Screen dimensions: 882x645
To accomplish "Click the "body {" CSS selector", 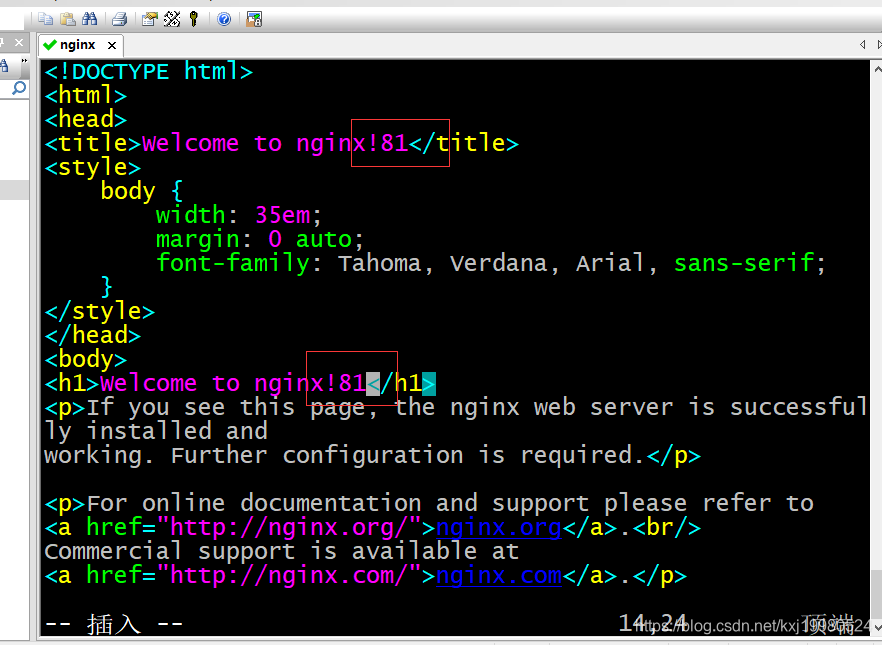I will (x=142, y=191).
